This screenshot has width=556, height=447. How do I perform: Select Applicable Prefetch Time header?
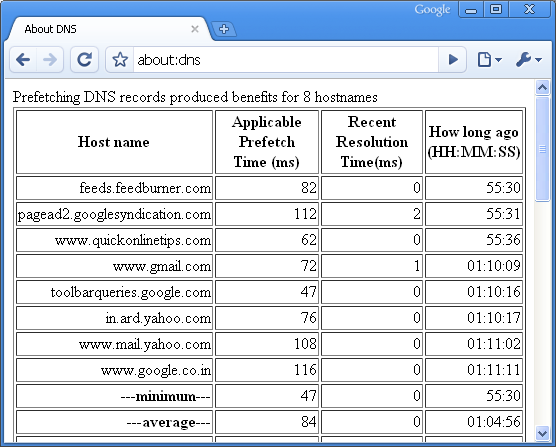[x=267, y=142]
